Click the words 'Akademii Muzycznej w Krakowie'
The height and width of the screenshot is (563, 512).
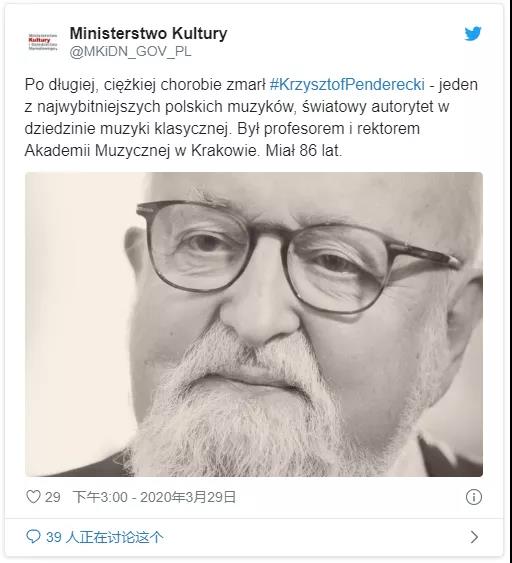coord(141,151)
